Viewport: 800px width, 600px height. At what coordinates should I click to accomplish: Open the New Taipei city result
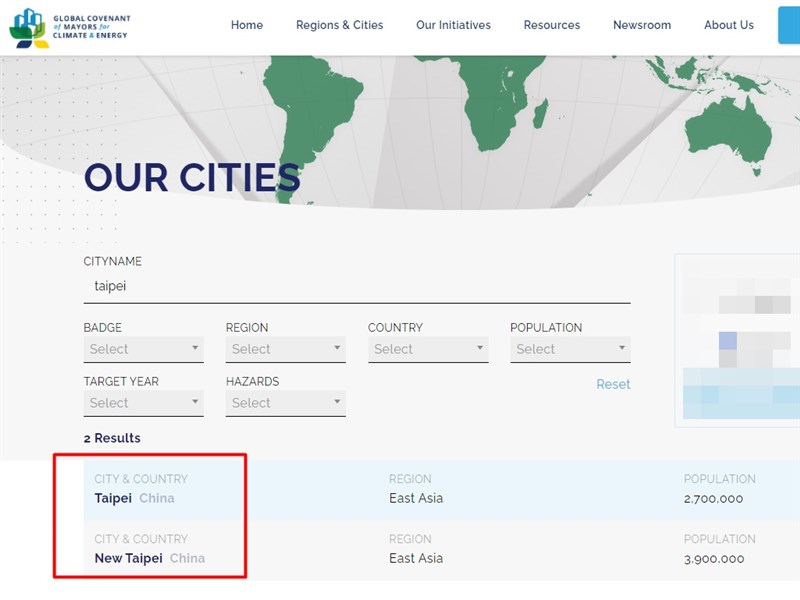pos(129,559)
